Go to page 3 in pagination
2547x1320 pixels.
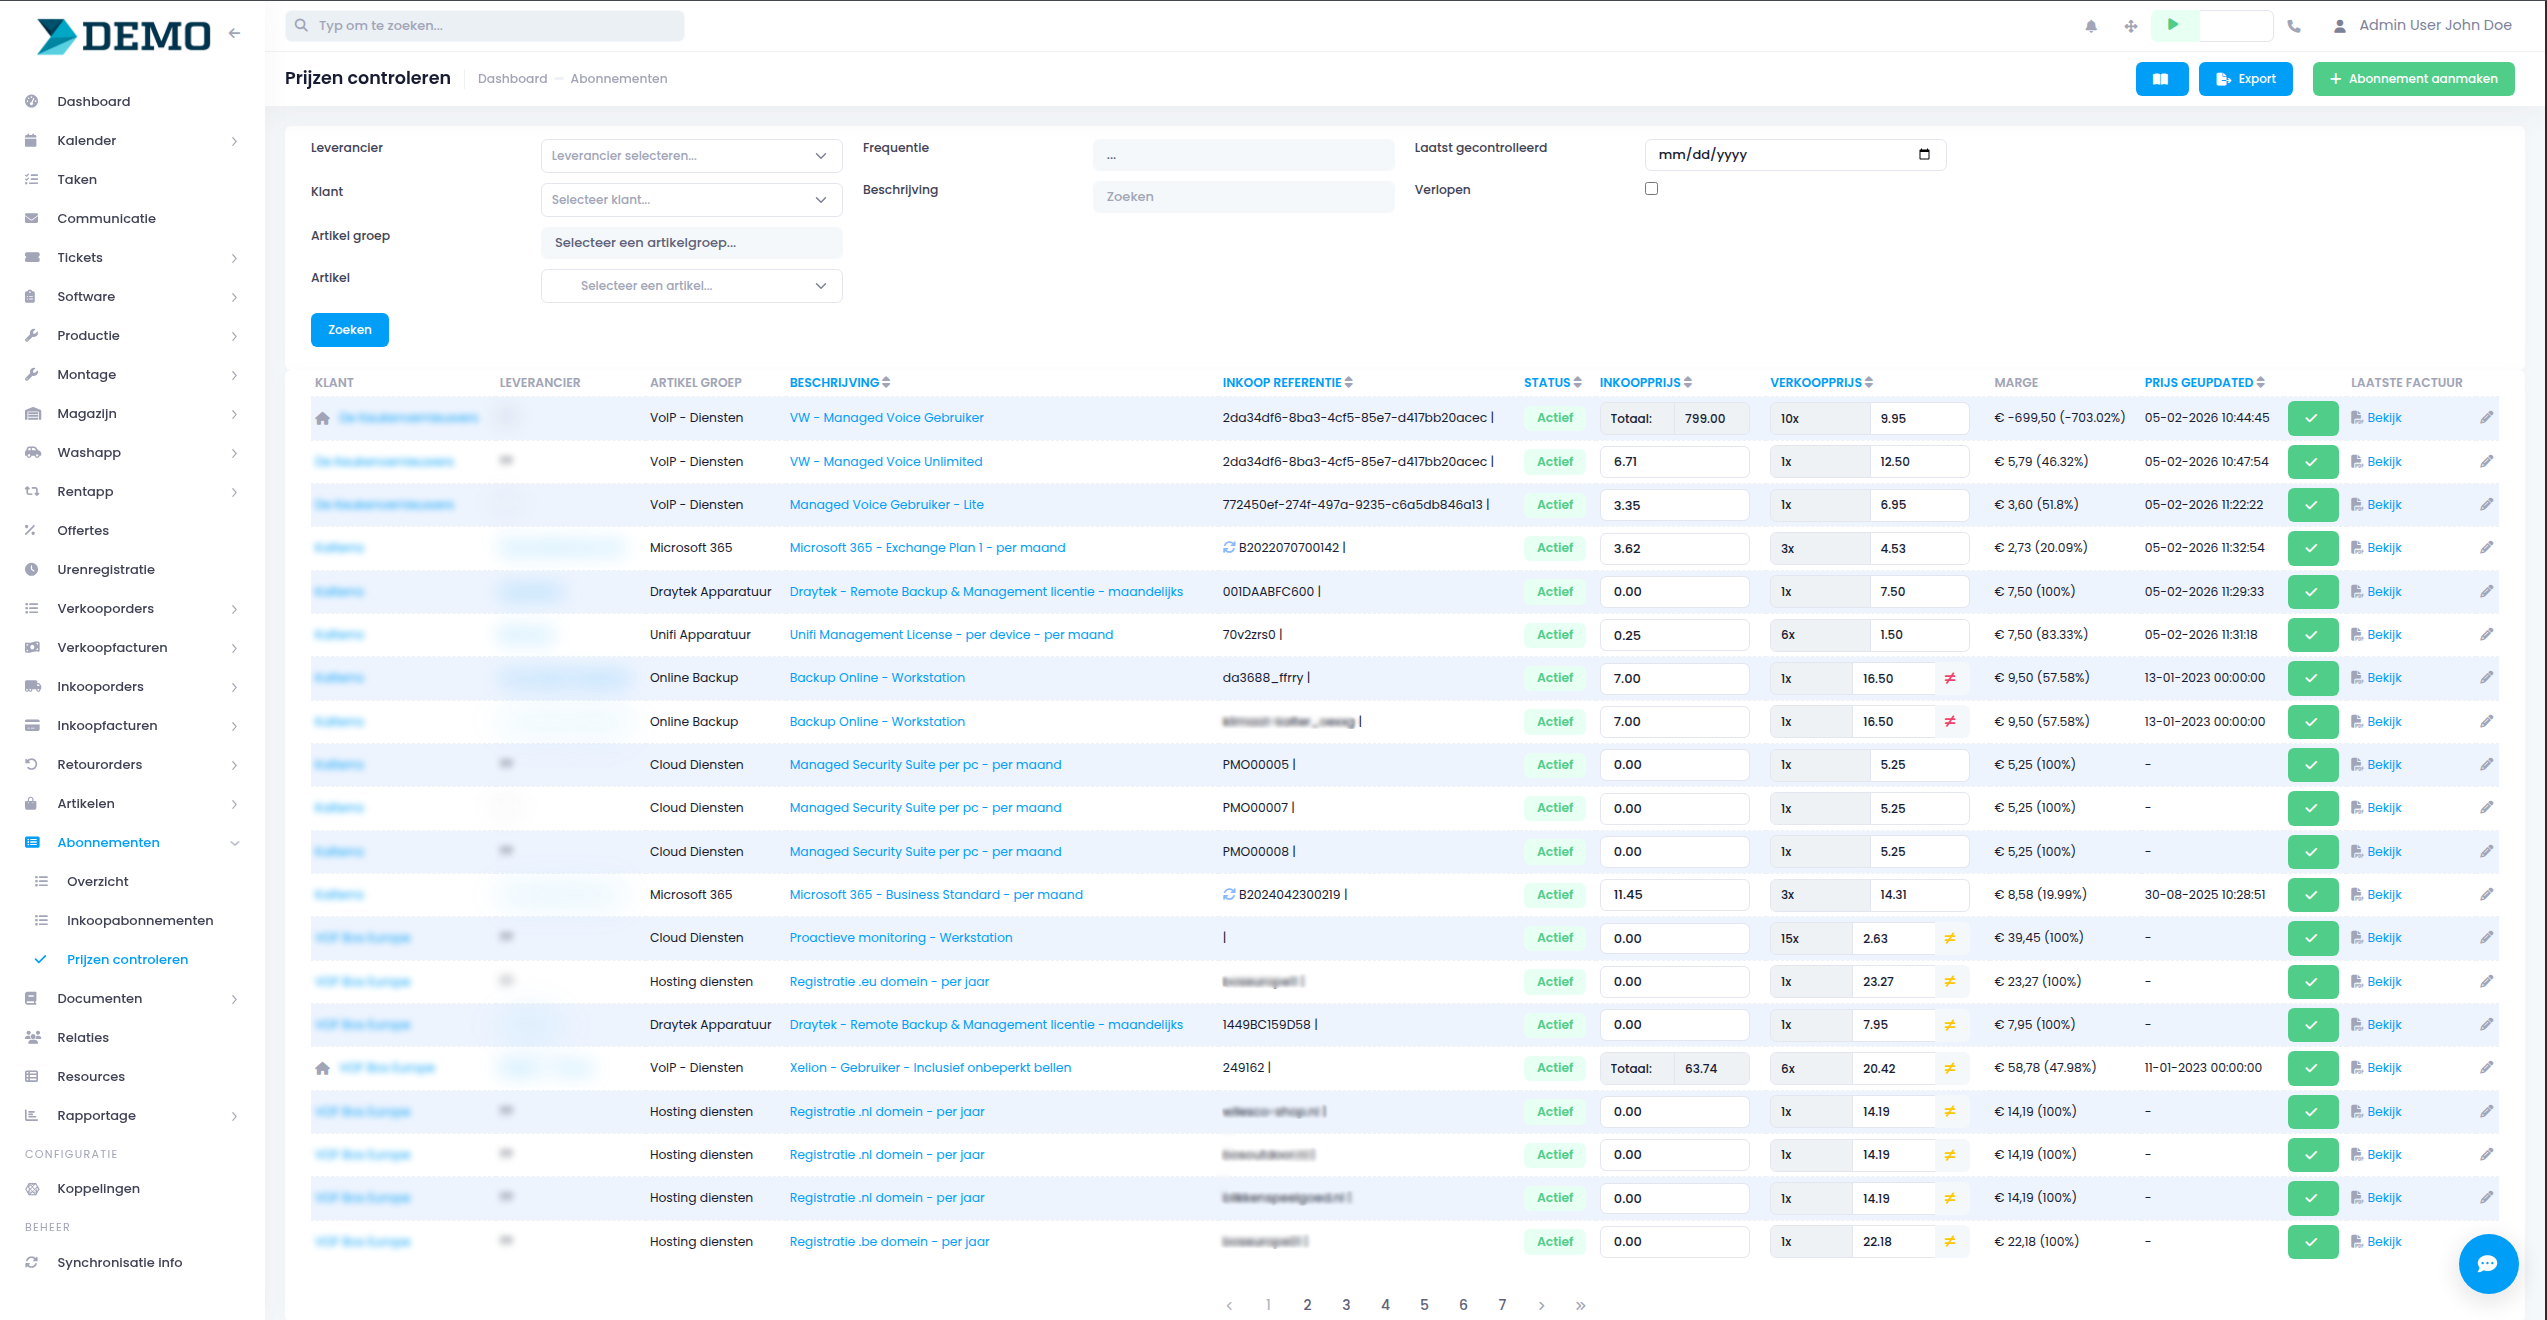pos(1346,1305)
